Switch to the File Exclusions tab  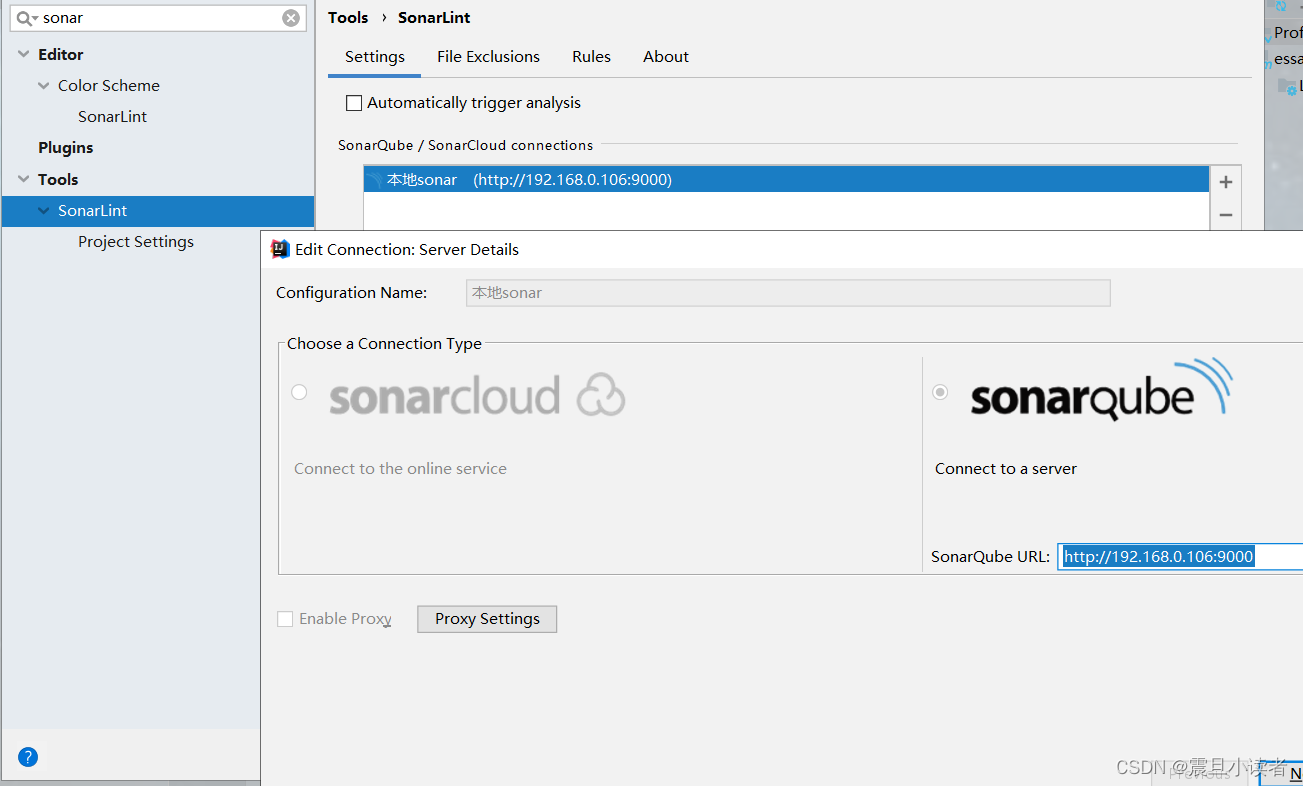[x=488, y=56]
